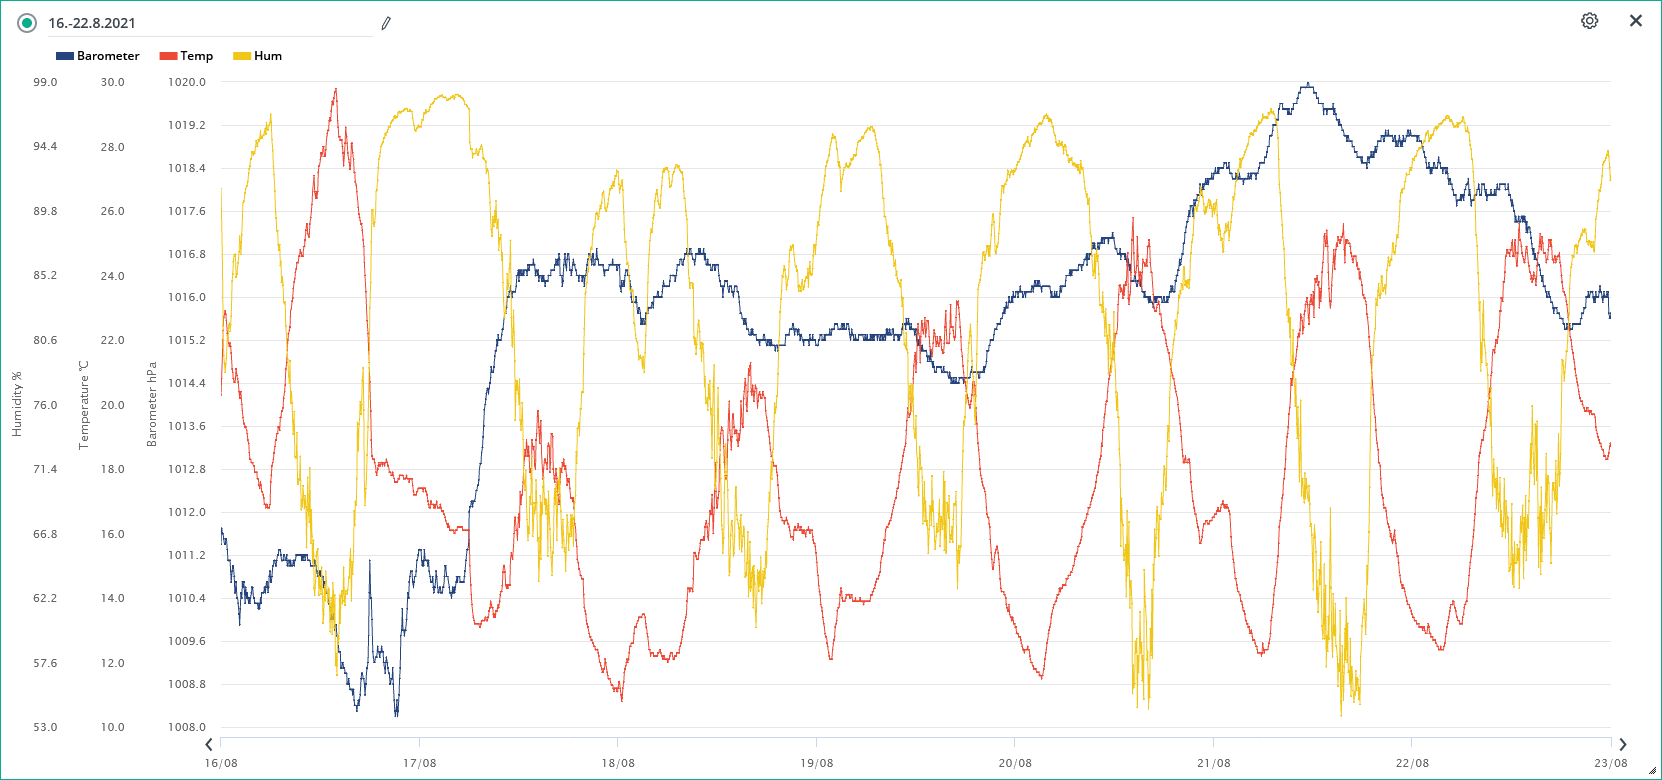Click the pencil icon to rename chart
The image size is (1662, 780).
click(386, 23)
